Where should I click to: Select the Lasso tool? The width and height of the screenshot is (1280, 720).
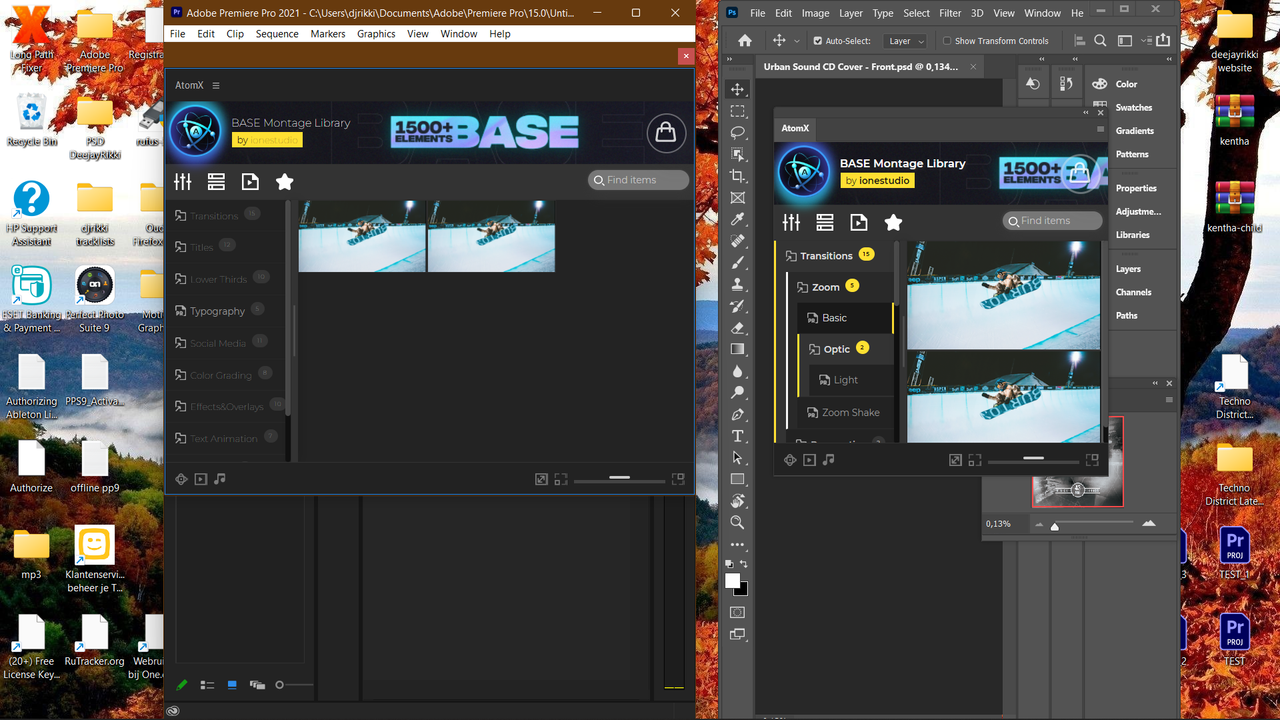click(738, 133)
